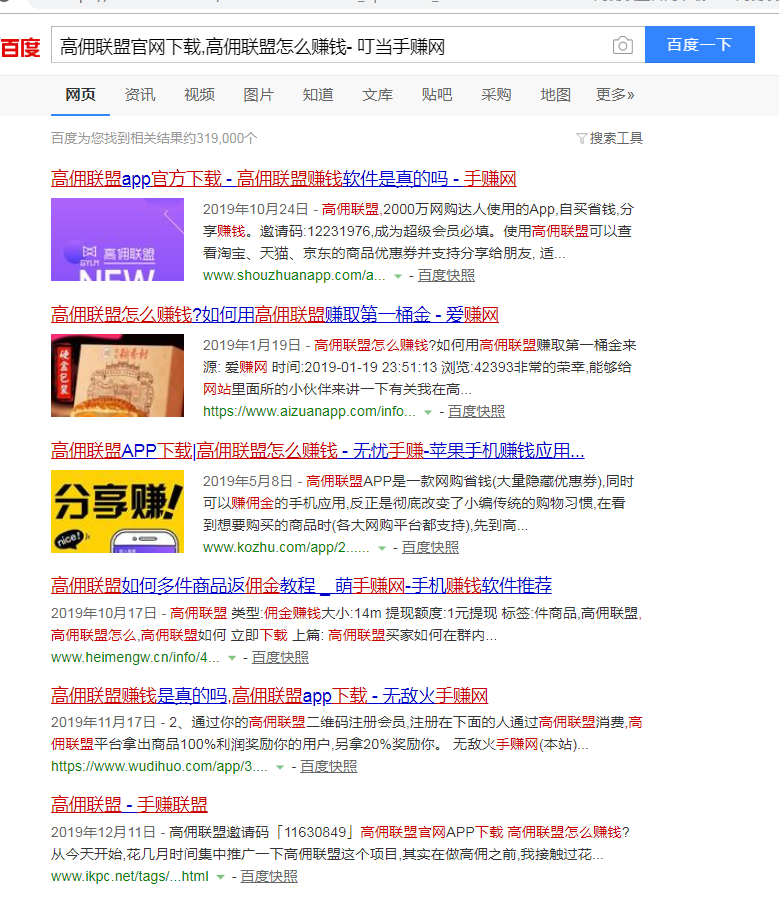Click the purple 高佣联盟 NEW thumbnail
This screenshot has width=779, height=904.
pos(117,239)
